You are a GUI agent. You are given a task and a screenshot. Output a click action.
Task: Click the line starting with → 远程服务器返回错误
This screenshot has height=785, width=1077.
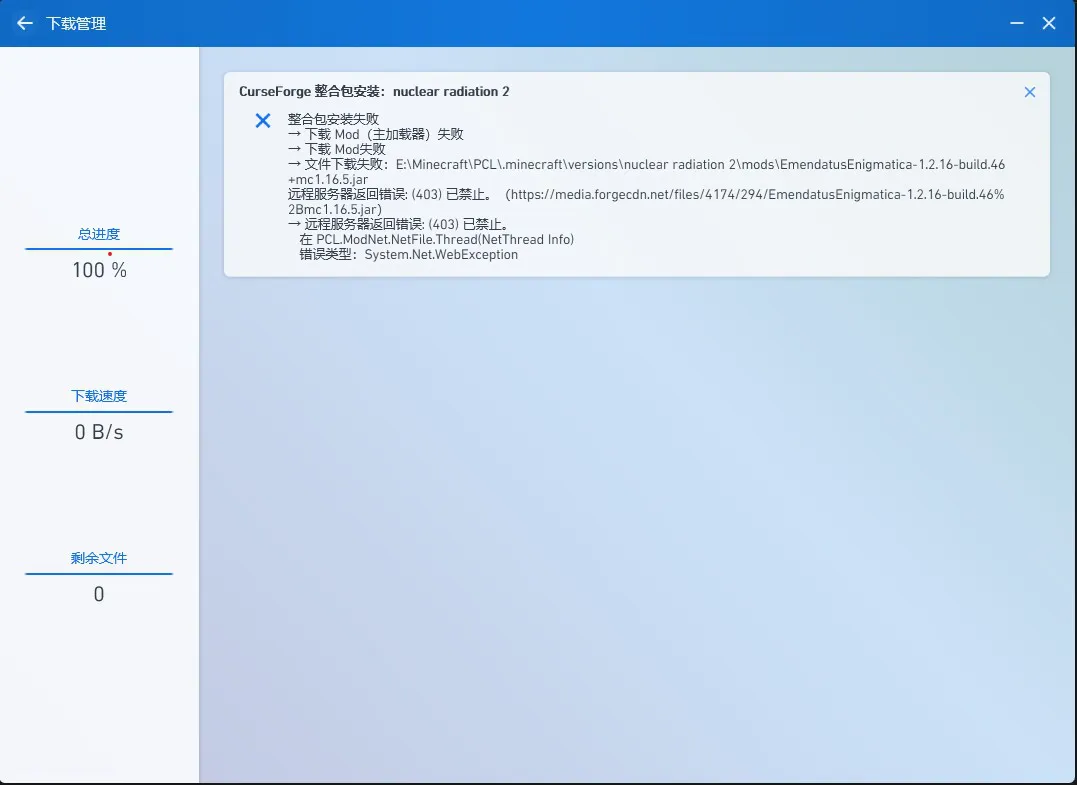pos(398,225)
